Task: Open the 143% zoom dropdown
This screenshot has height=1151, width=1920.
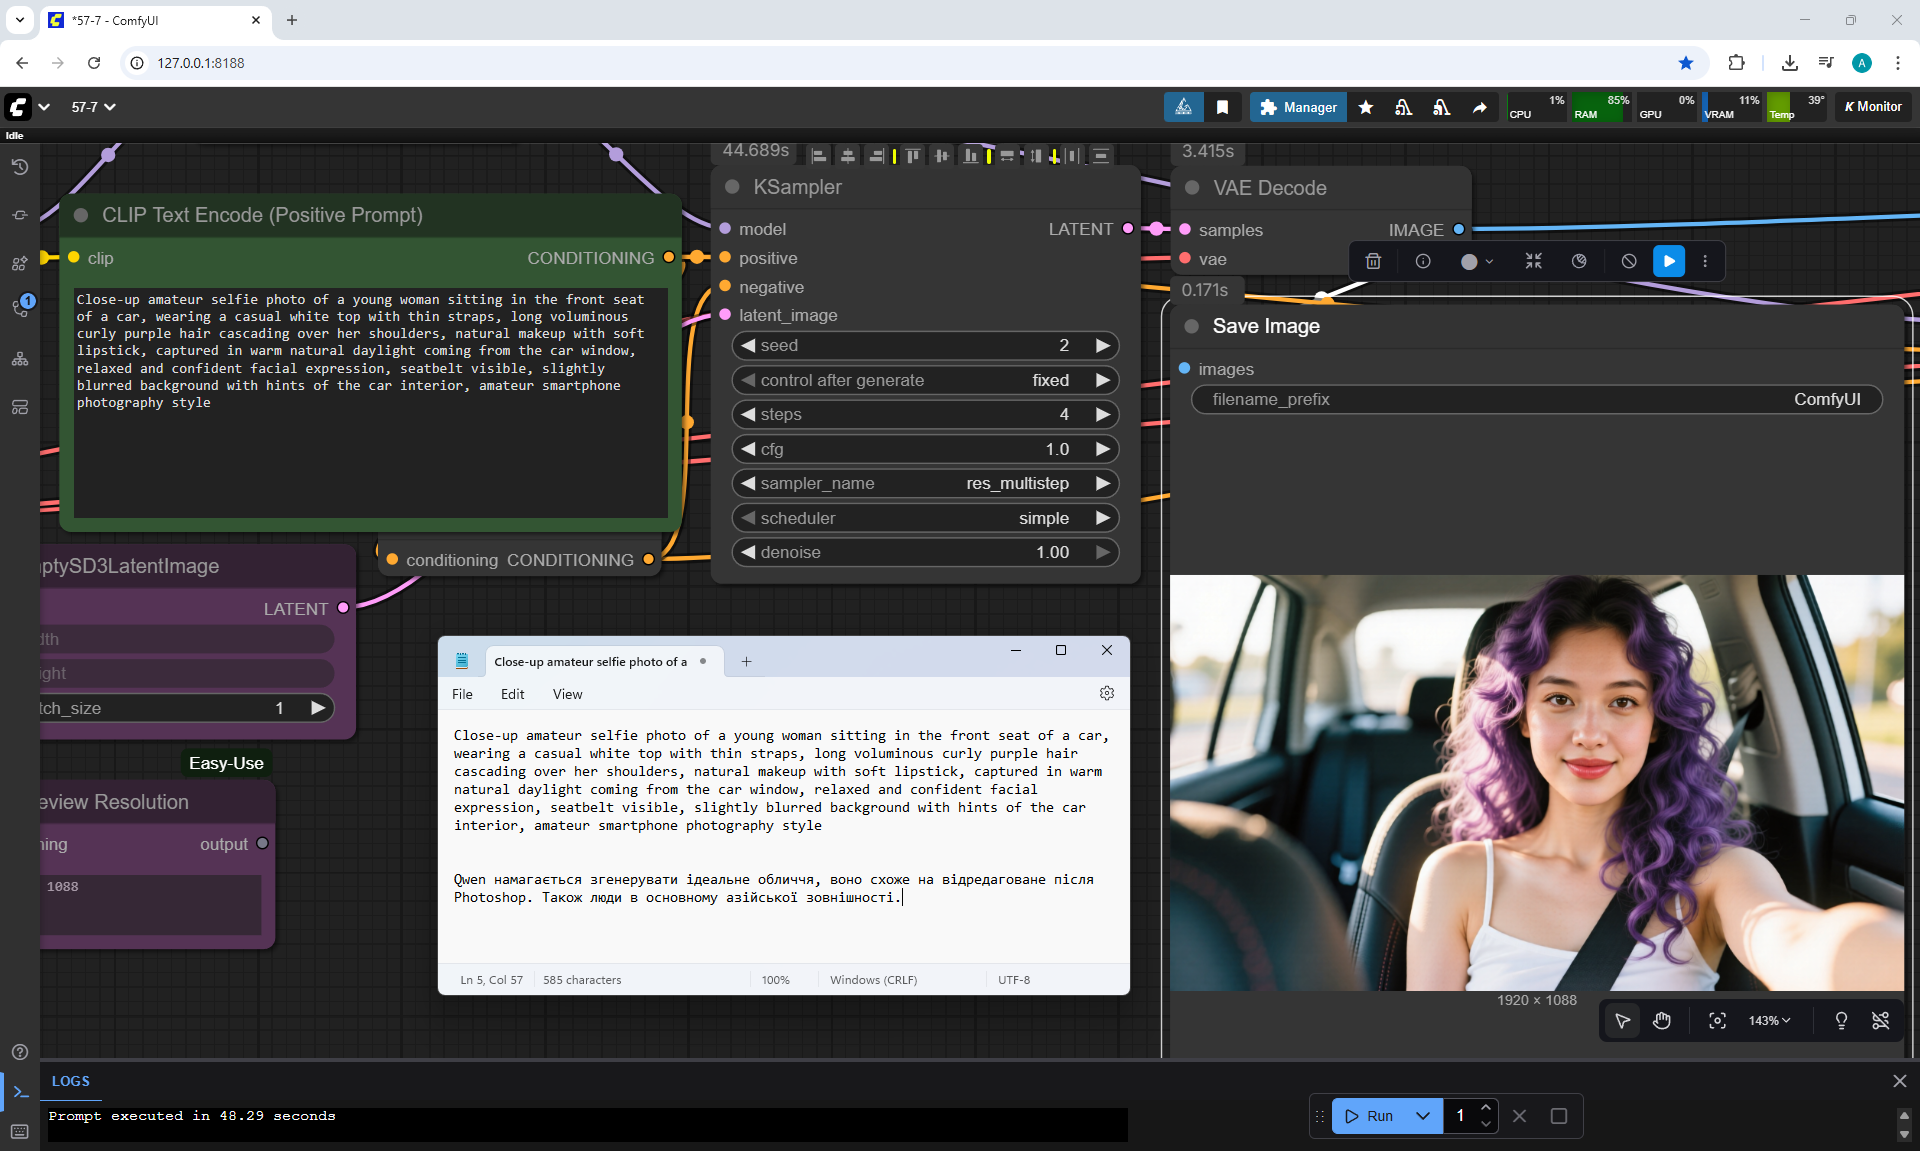Action: [1769, 1020]
